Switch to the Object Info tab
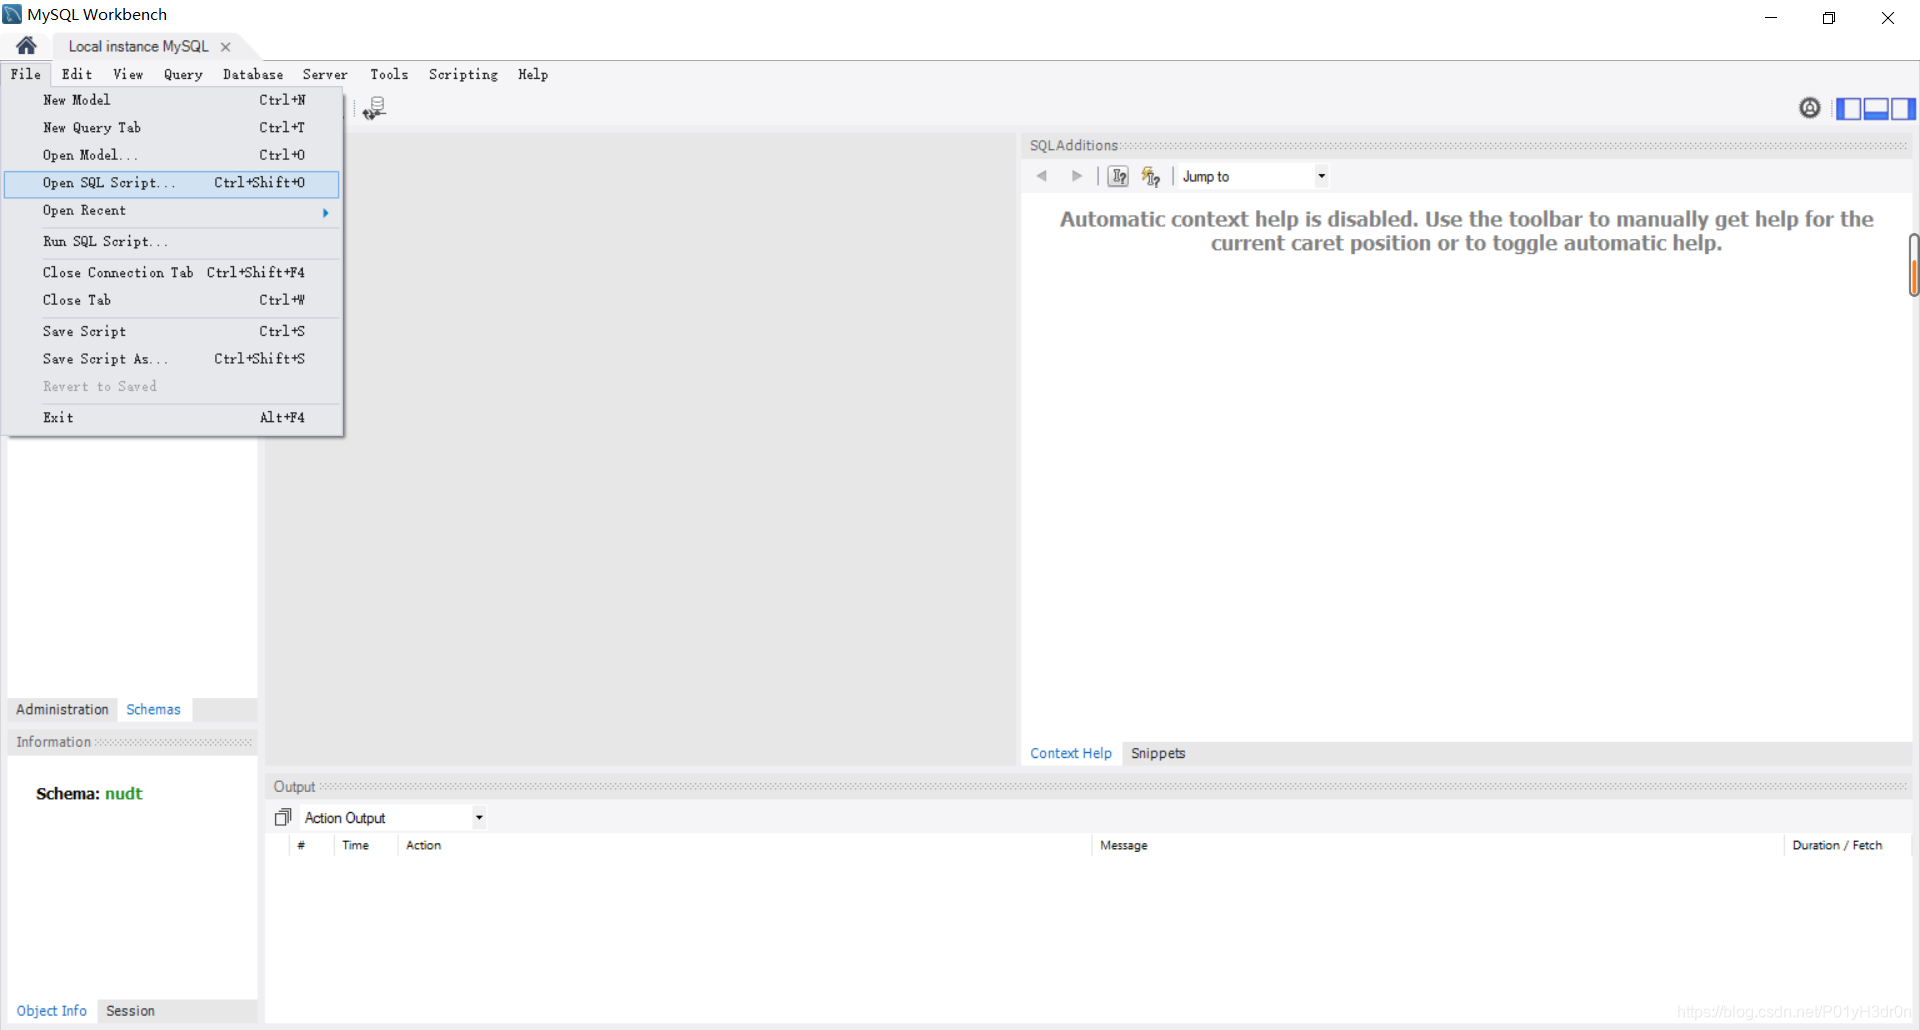Screen dimensions: 1920x1030 click(52, 1011)
